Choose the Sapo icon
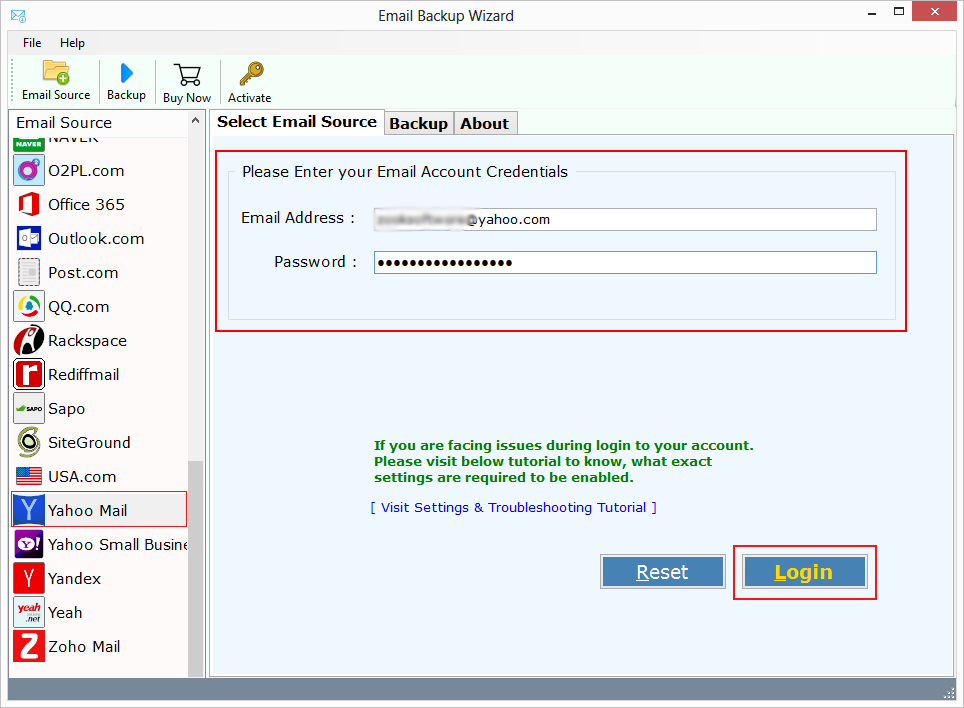The height and width of the screenshot is (708, 964). tap(29, 408)
